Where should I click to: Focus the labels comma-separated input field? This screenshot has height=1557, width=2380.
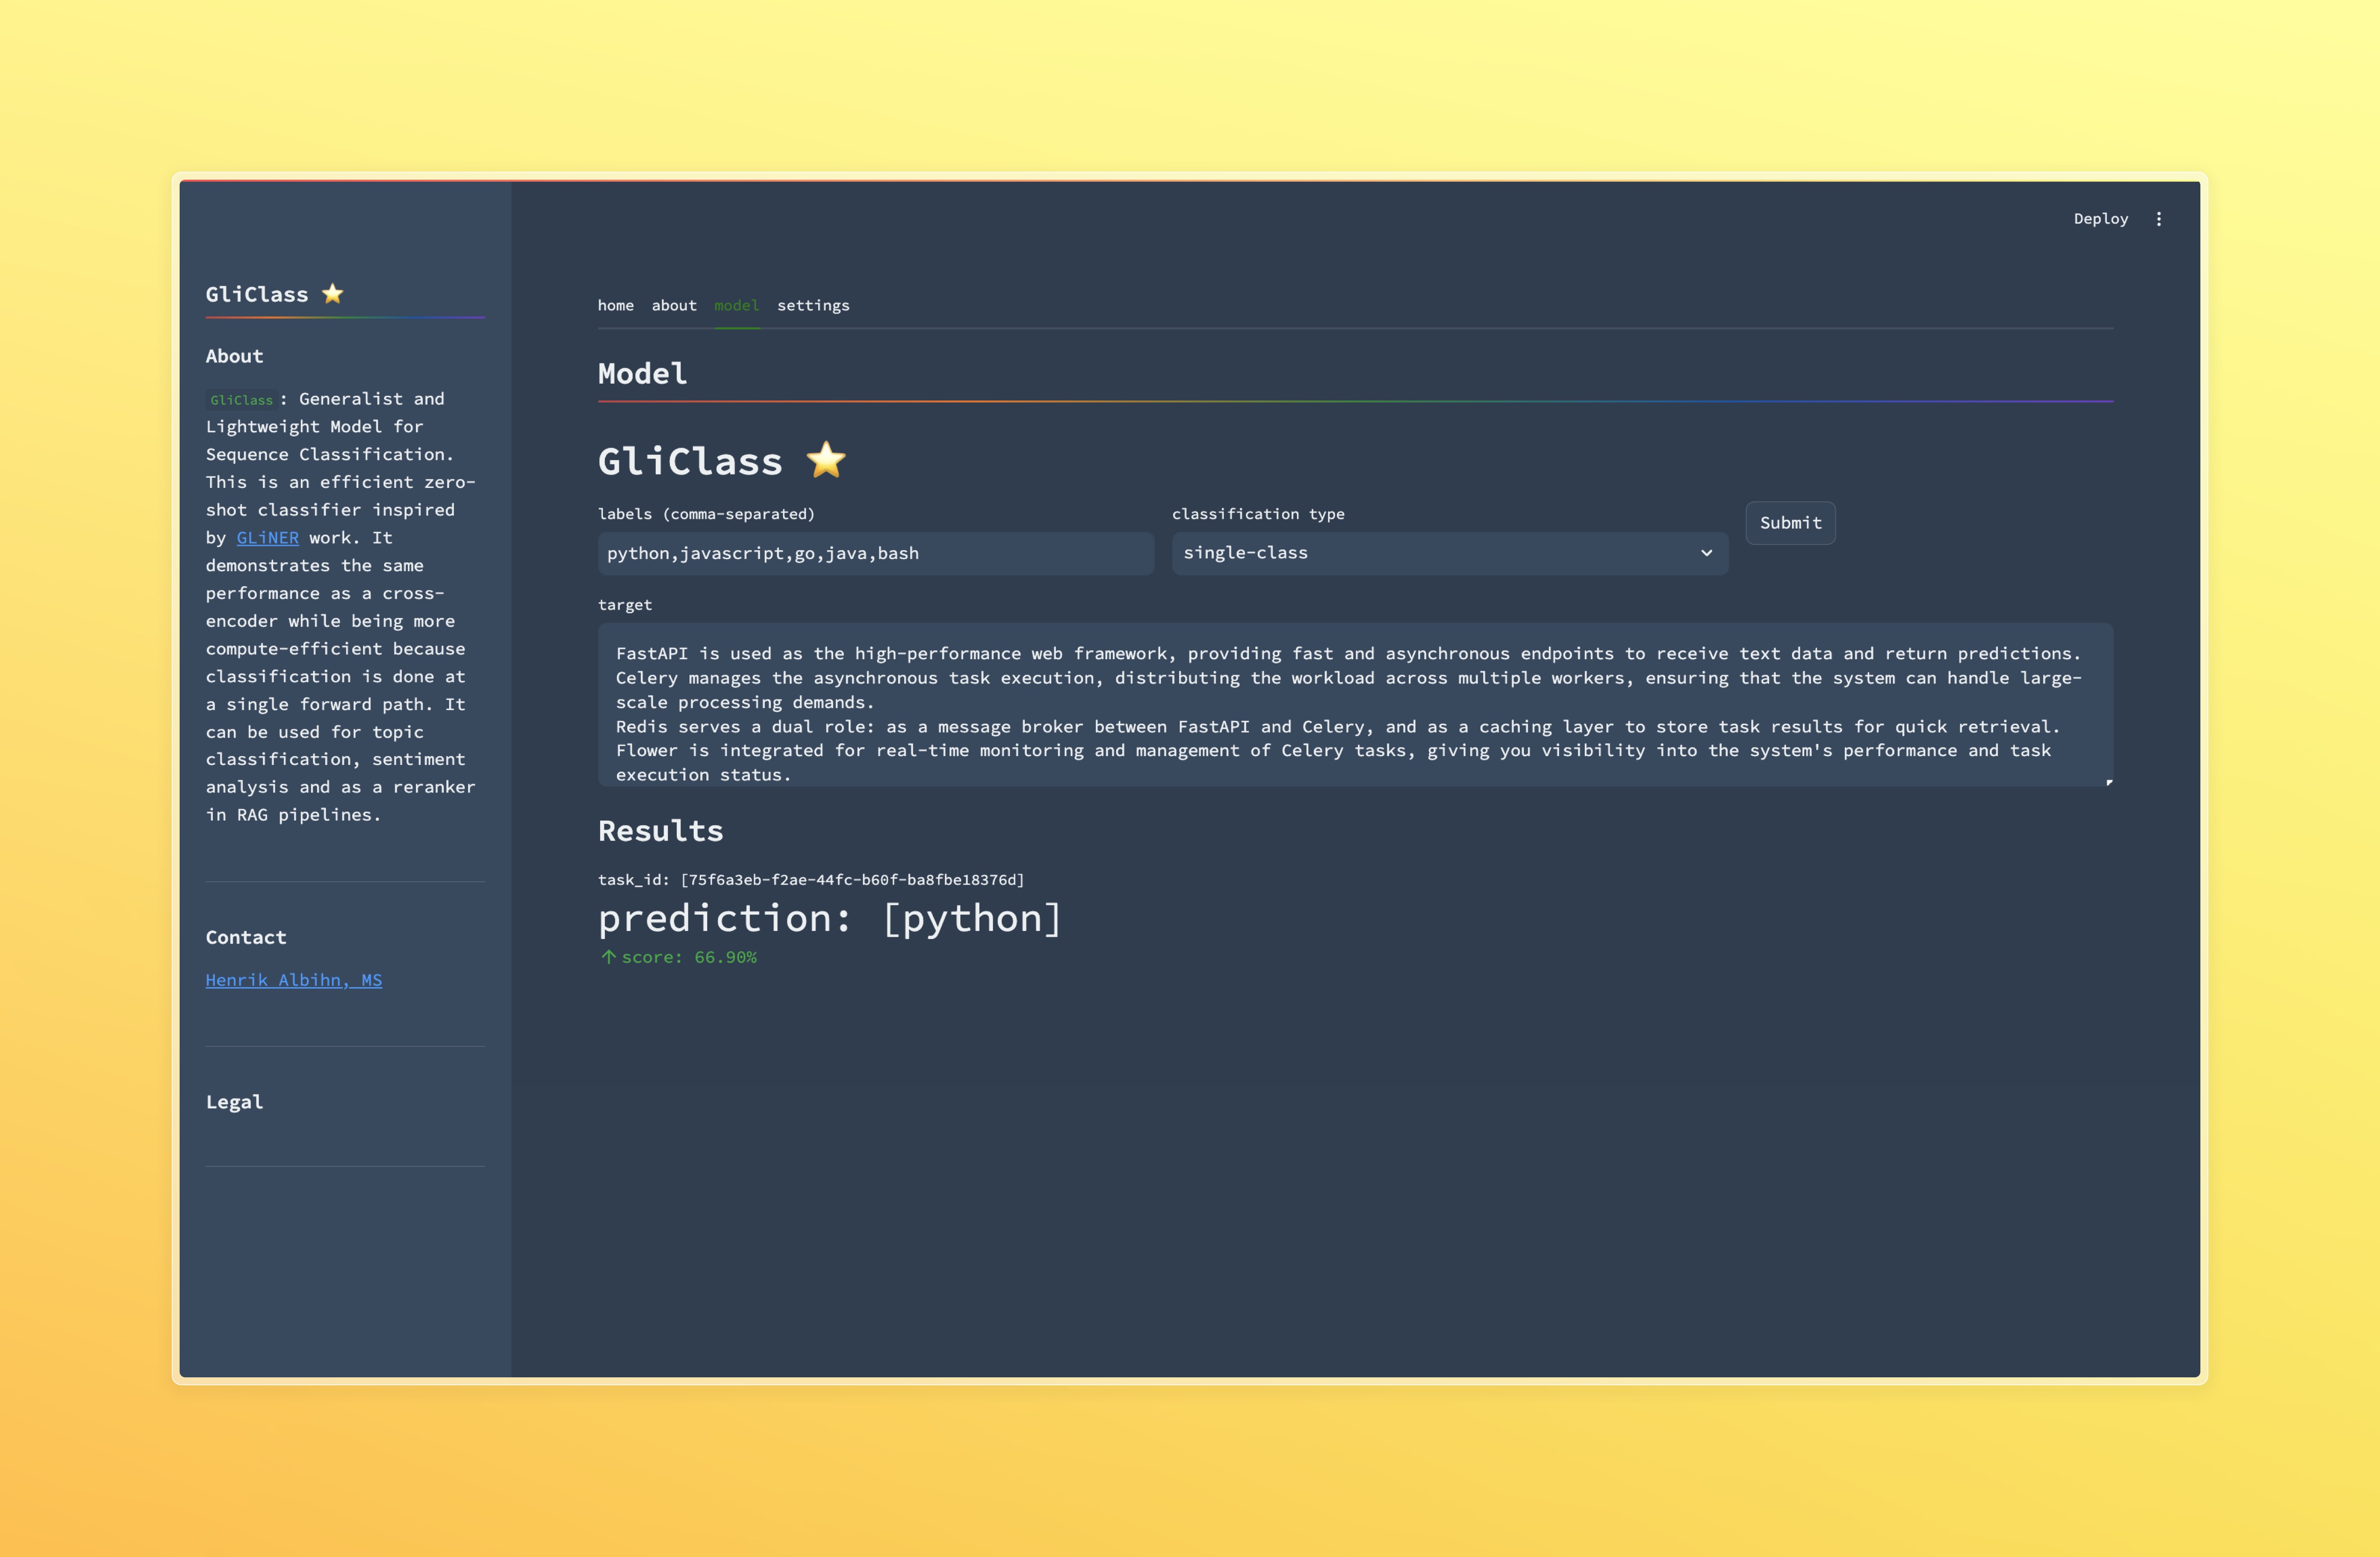[875, 553]
